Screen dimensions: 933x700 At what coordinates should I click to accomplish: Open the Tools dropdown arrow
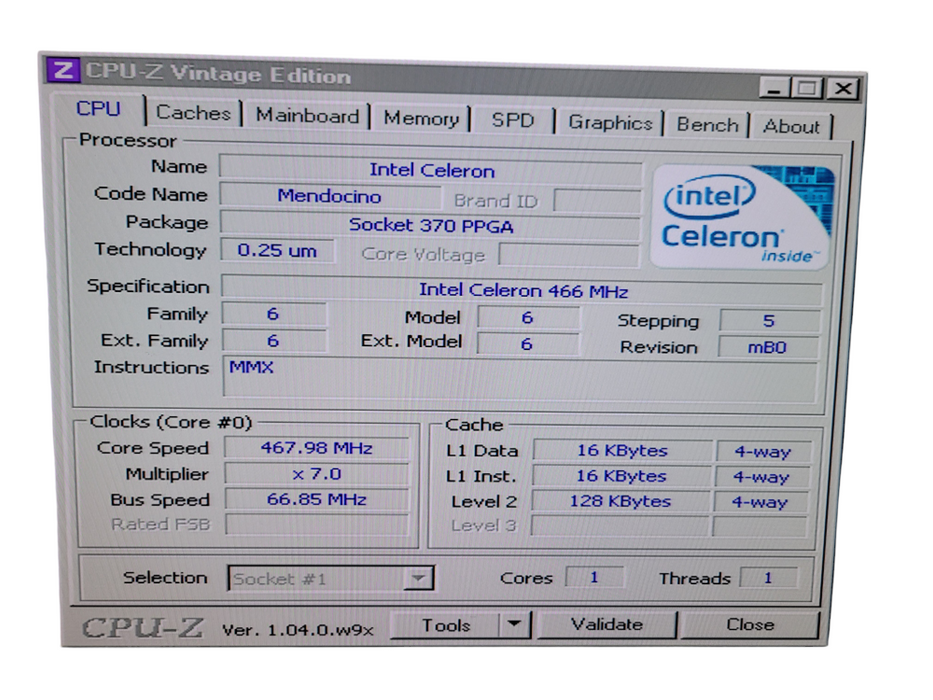[514, 625]
